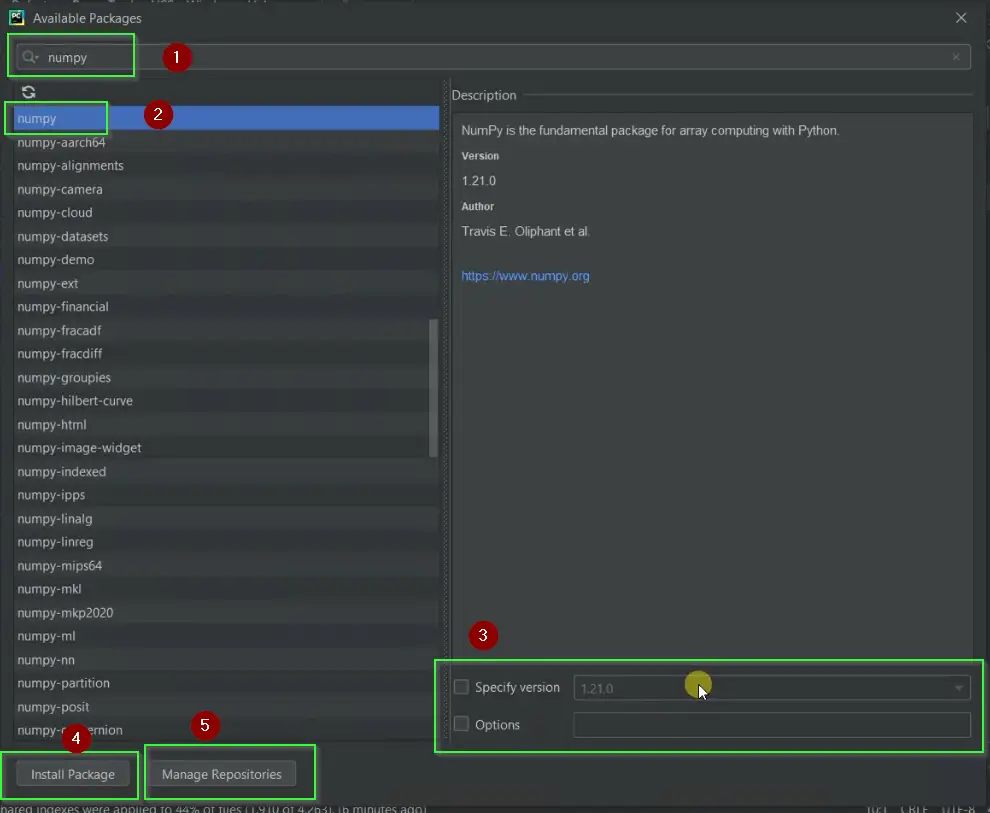Click the author Travis E. Oliphant text
Screen dimensions: 990x813
tap(525, 231)
